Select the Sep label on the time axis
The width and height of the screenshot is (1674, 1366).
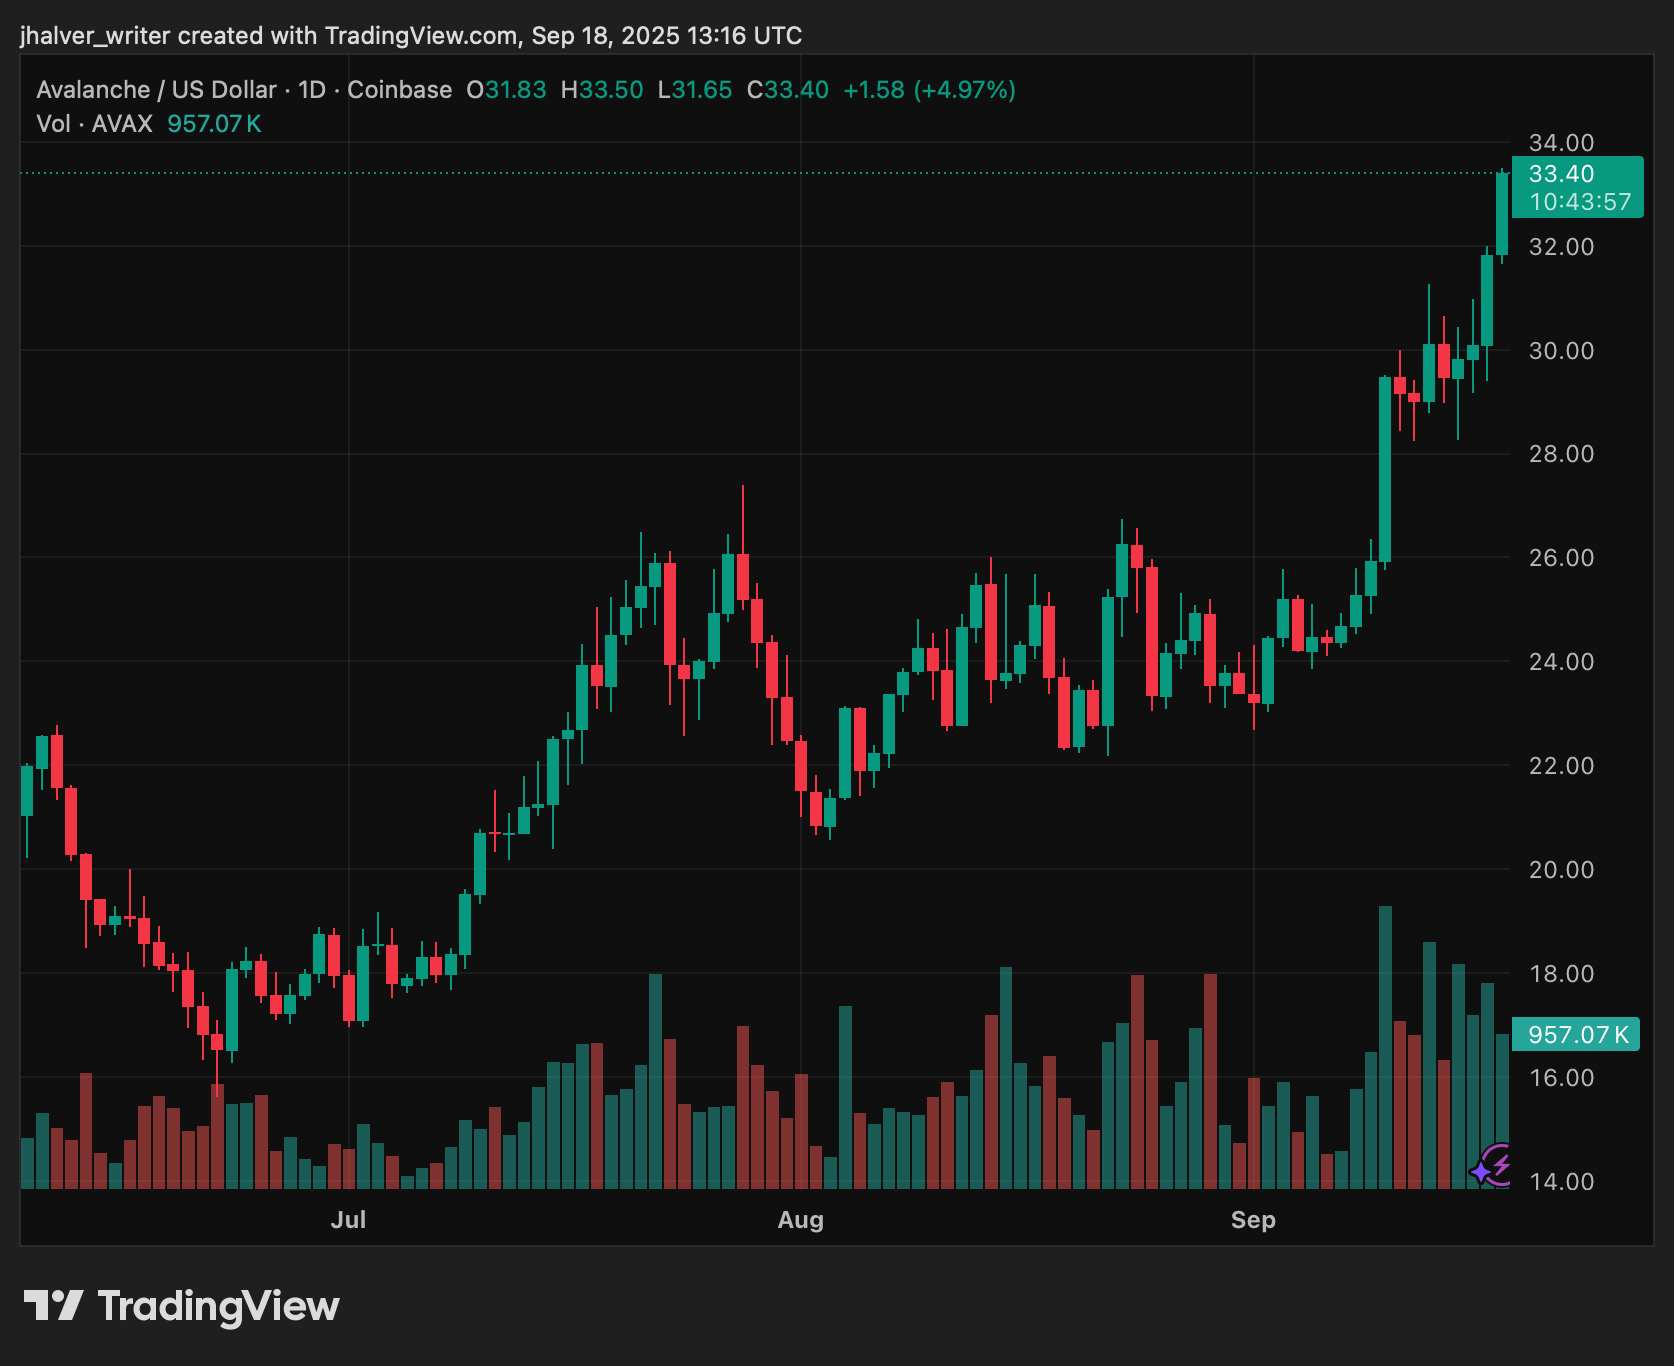coord(1254,1220)
